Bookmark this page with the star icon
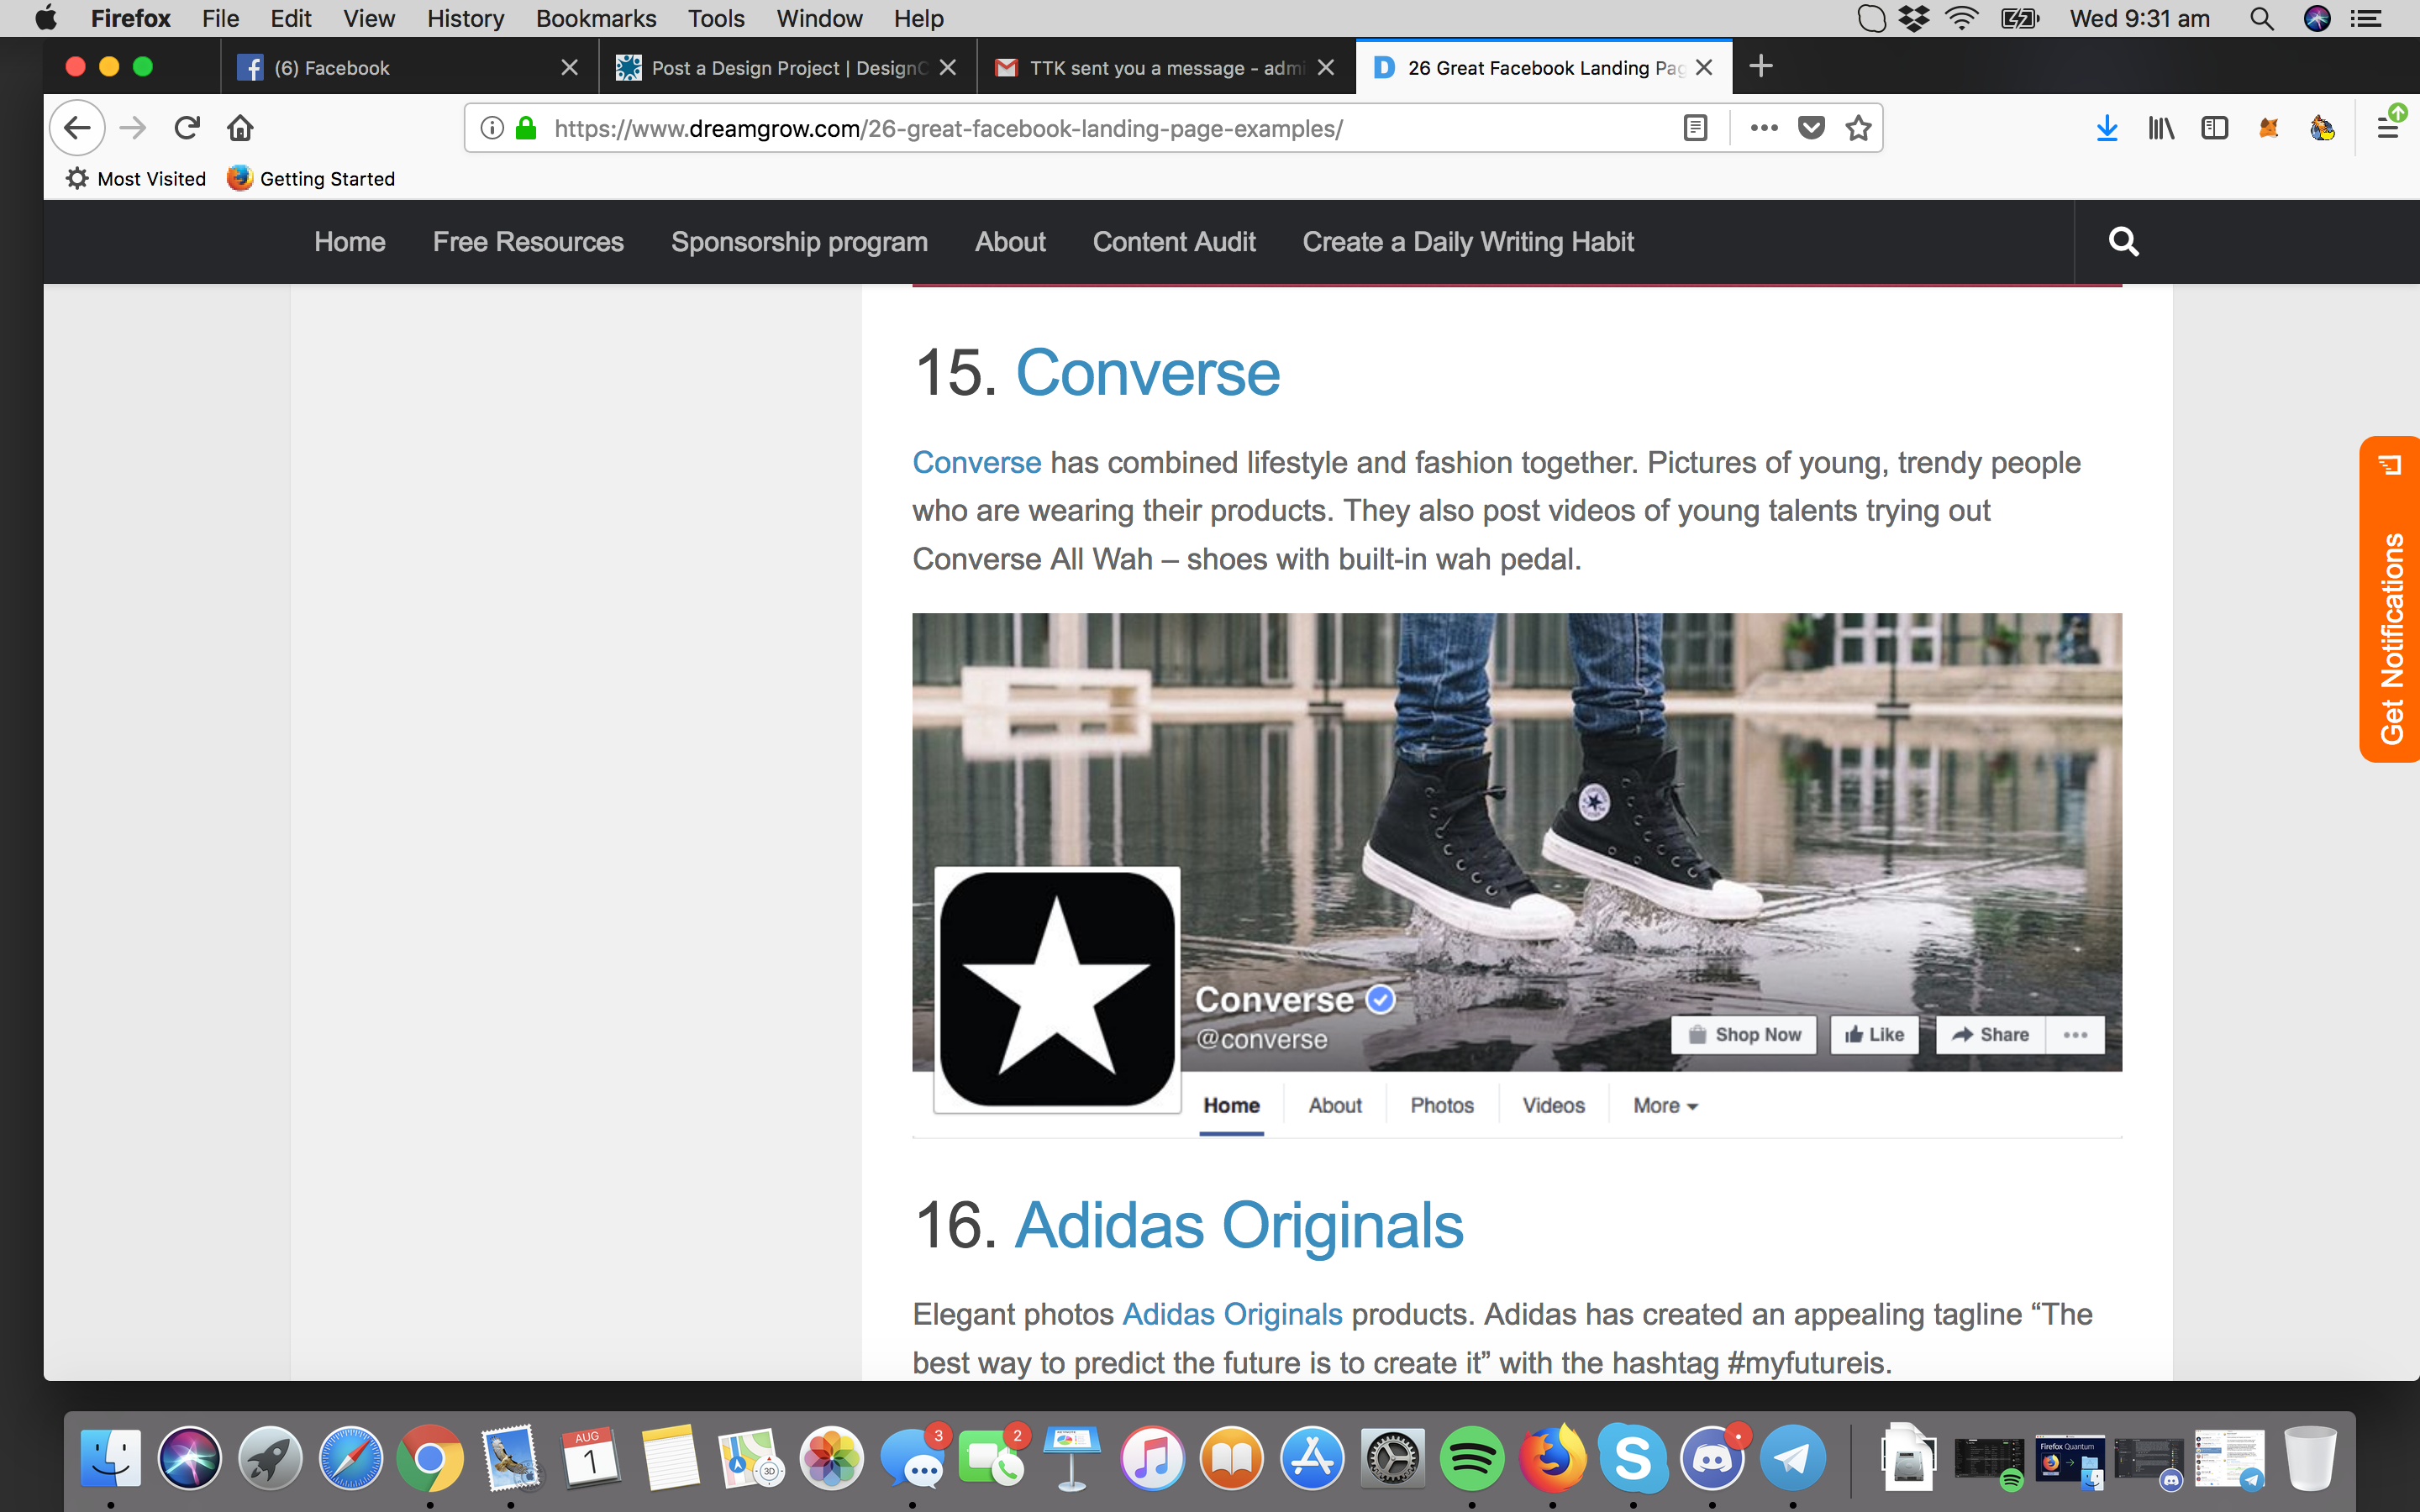The width and height of the screenshot is (2420, 1512). point(1858,128)
